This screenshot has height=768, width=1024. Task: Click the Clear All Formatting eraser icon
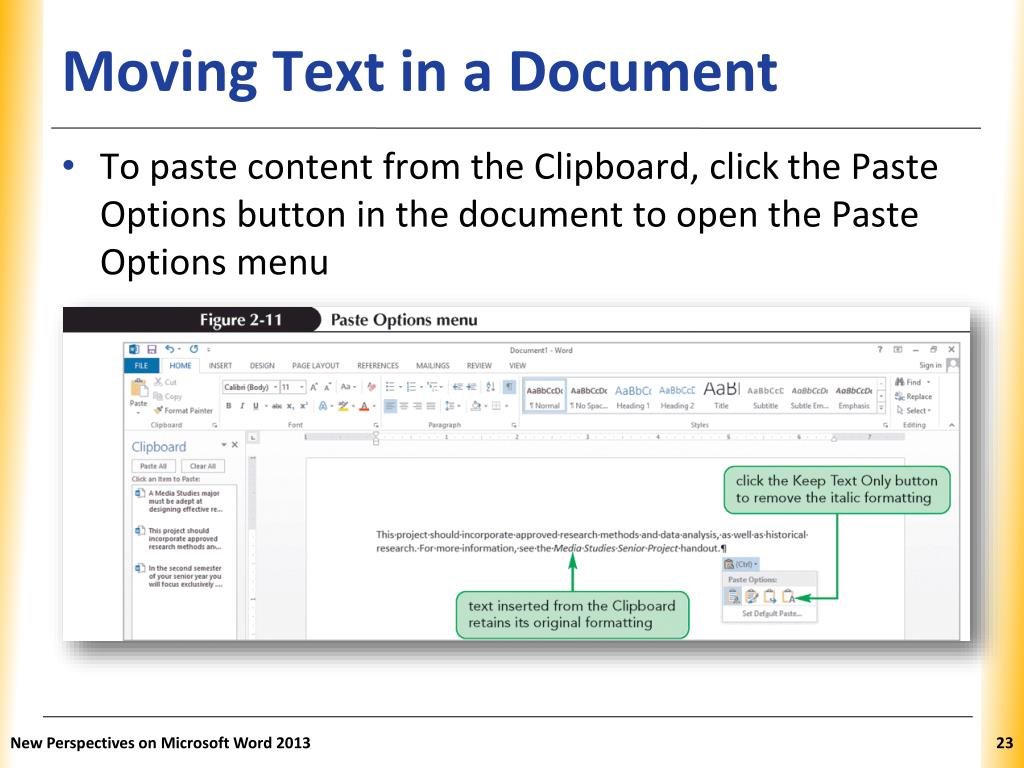(372, 387)
